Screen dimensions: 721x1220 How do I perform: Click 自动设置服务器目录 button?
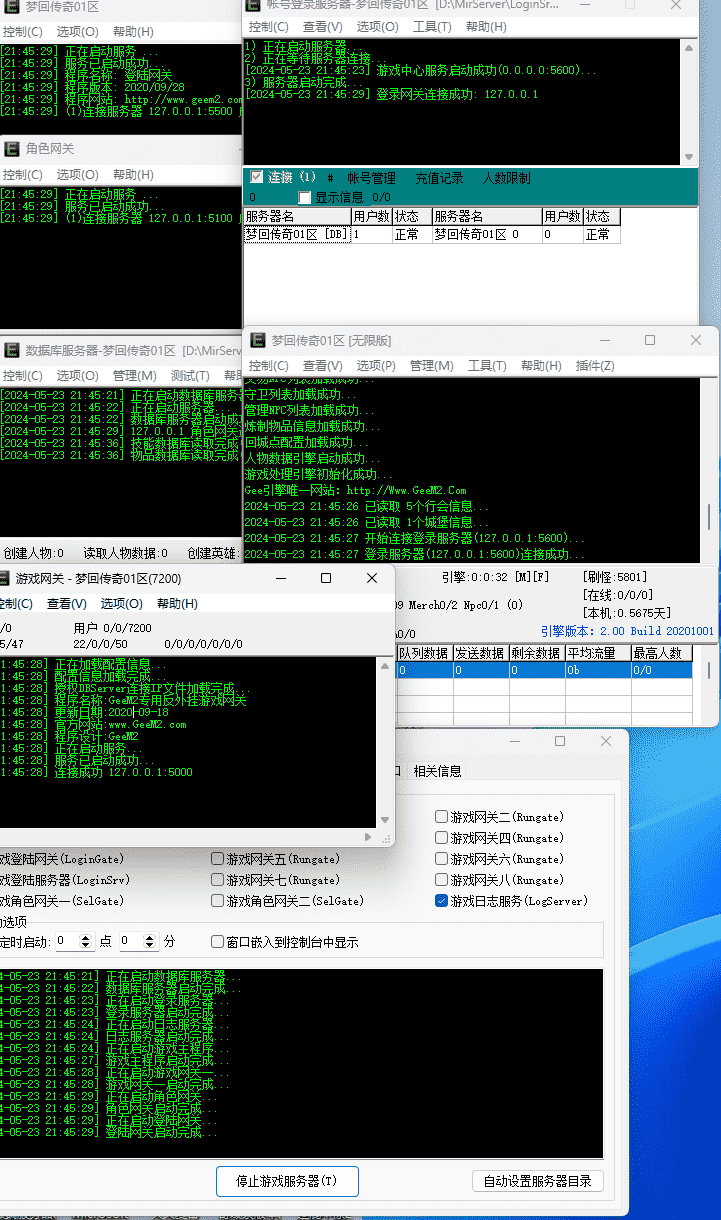coord(538,1181)
